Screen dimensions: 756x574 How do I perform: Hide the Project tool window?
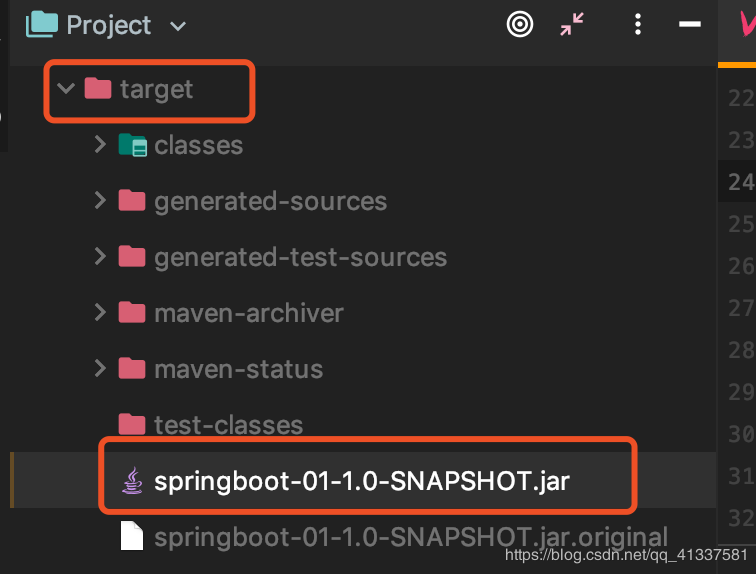(x=689, y=25)
